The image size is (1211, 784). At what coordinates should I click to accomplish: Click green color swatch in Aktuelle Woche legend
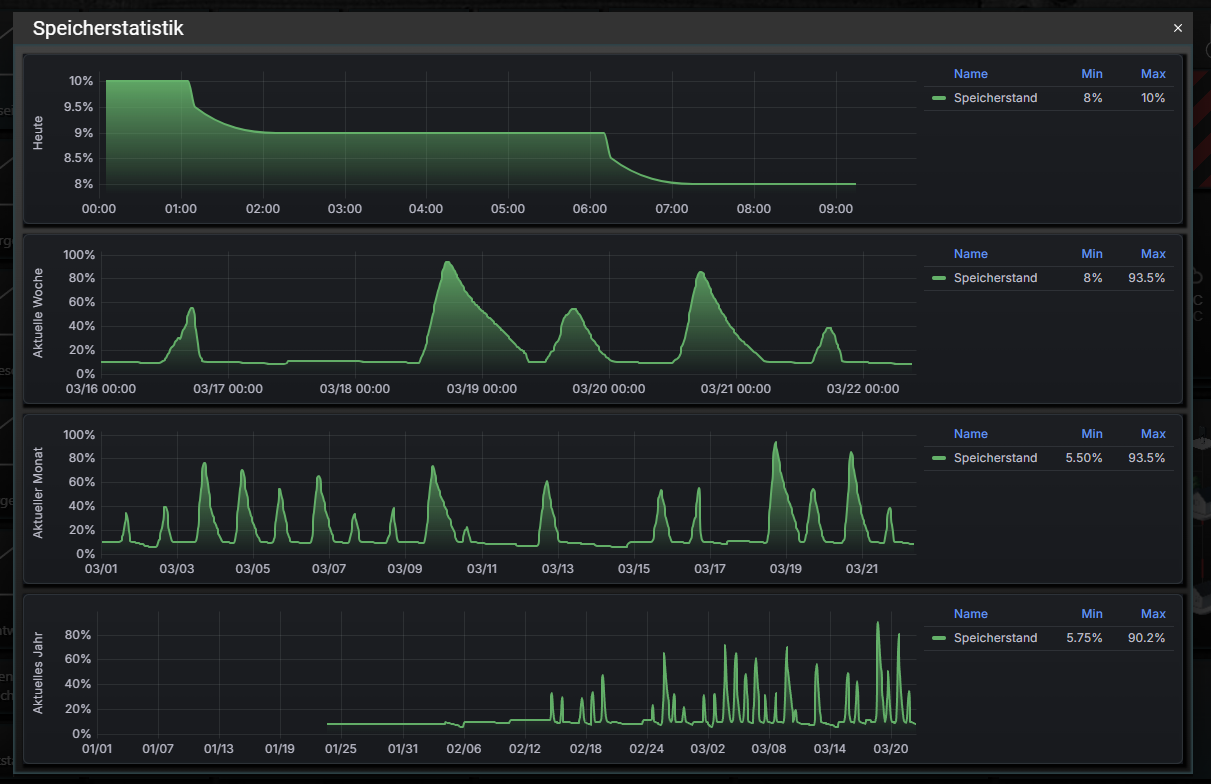(938, 278)
